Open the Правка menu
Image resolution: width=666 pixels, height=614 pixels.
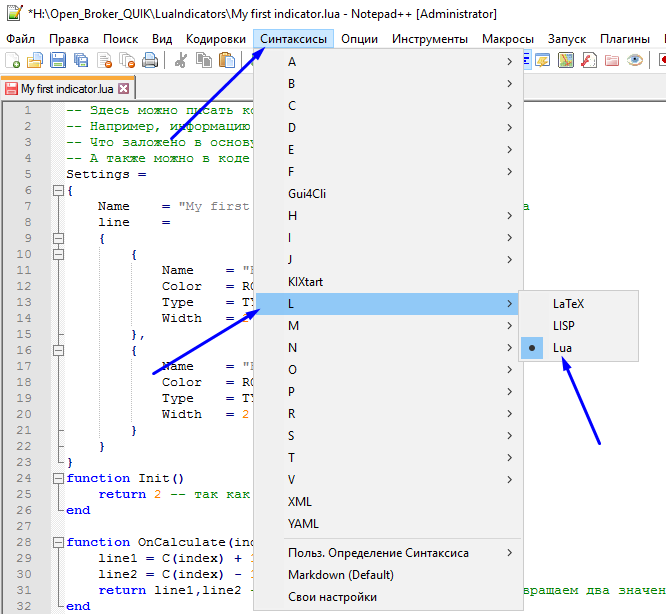(69, 39)
